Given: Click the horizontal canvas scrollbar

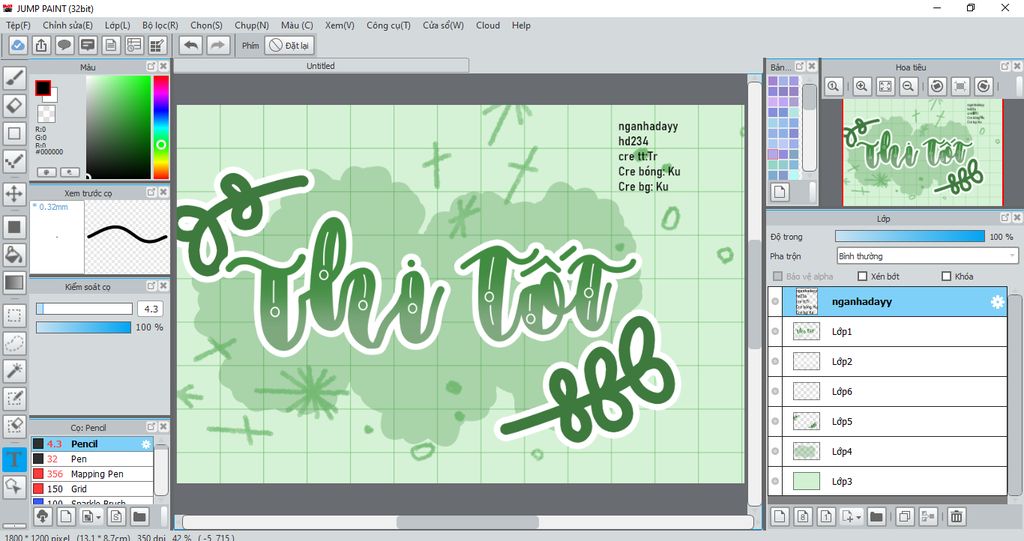Looking at the screenshot, I should (x=468, y=523).
